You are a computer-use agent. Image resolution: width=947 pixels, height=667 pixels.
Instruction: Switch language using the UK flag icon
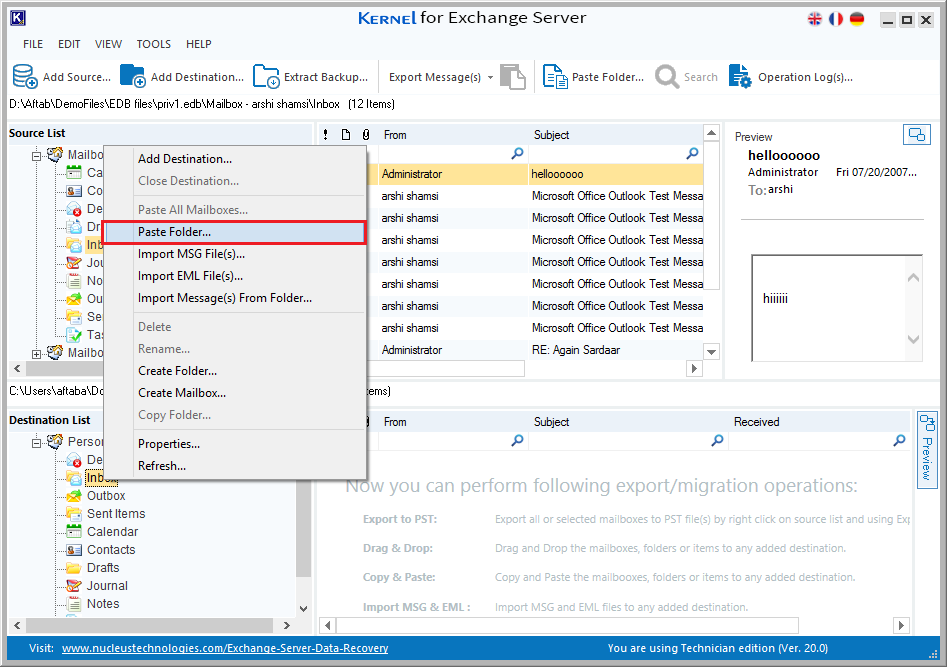[815, 19]
